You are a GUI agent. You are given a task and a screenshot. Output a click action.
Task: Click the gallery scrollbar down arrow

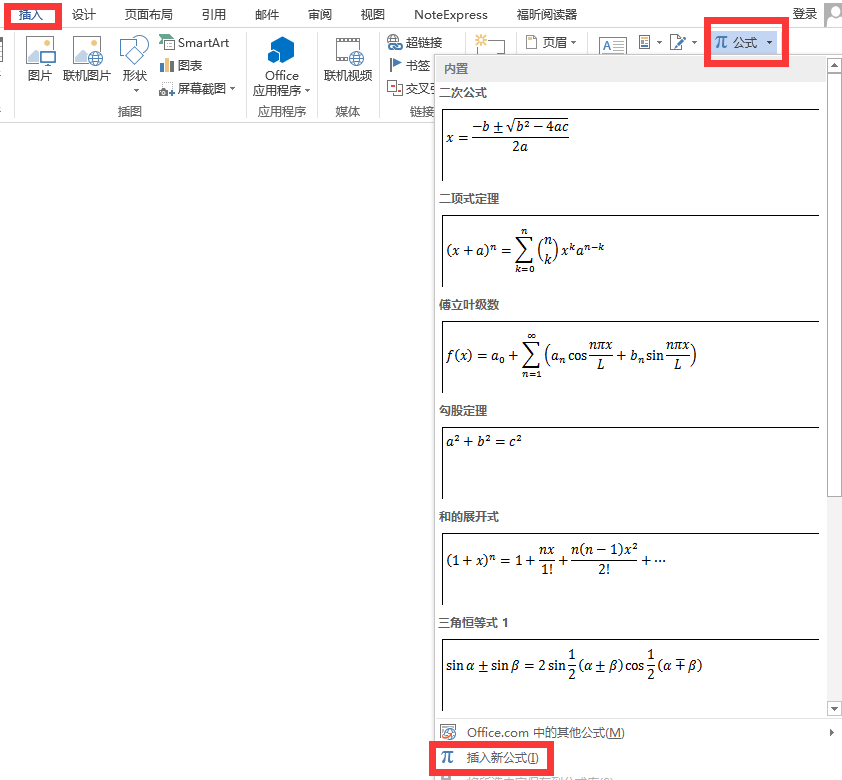coord(833,709)
